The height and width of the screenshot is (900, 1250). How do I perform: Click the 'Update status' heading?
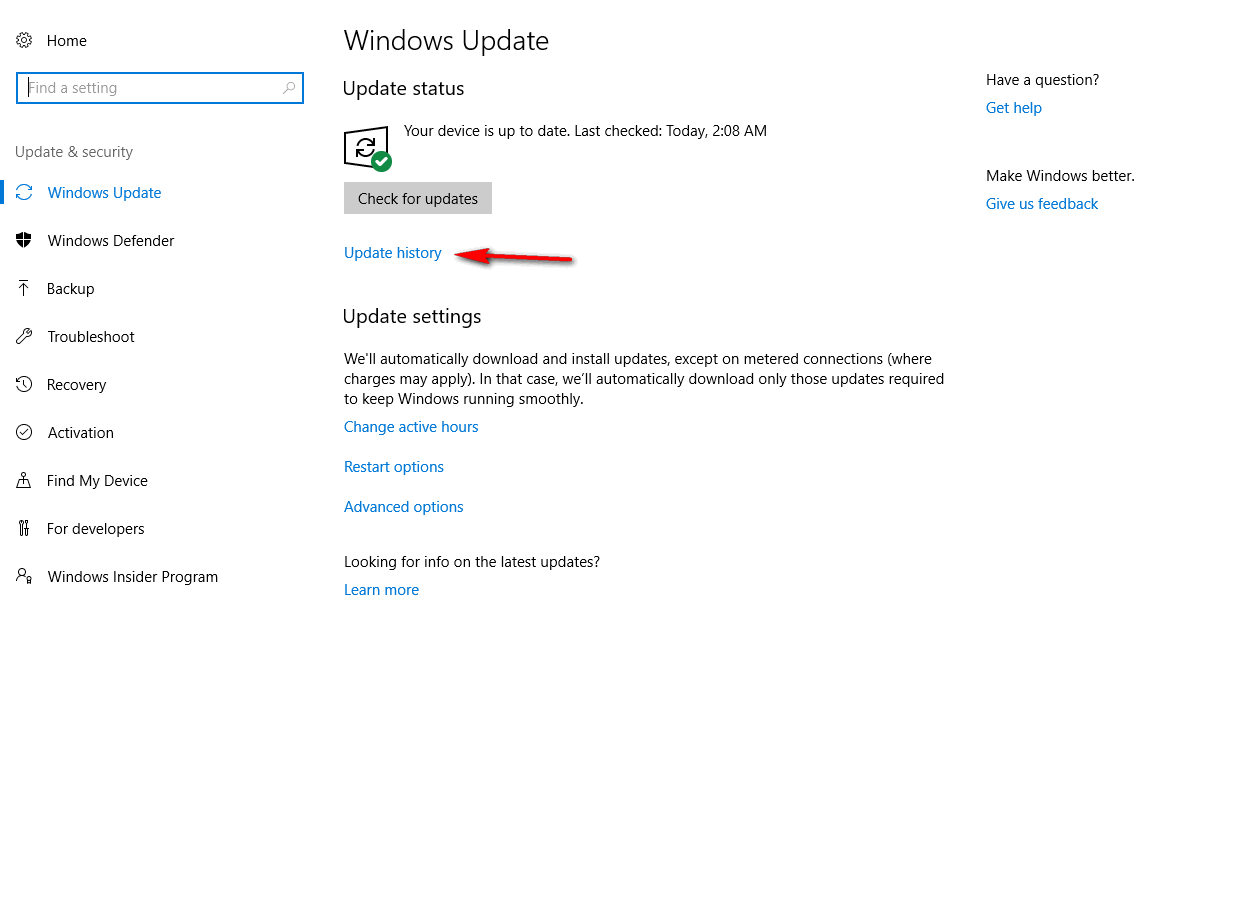[403, 89]
